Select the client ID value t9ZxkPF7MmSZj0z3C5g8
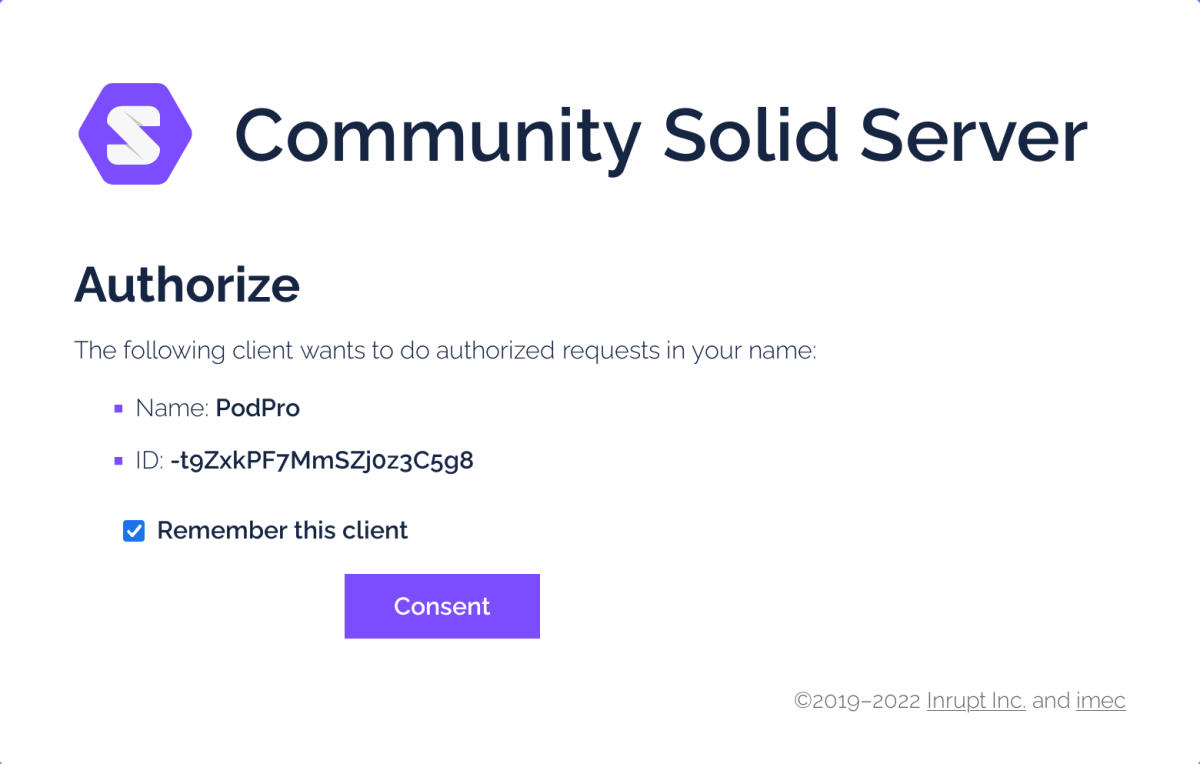Screen dimensions: 1200x764 tap(322, 460)
